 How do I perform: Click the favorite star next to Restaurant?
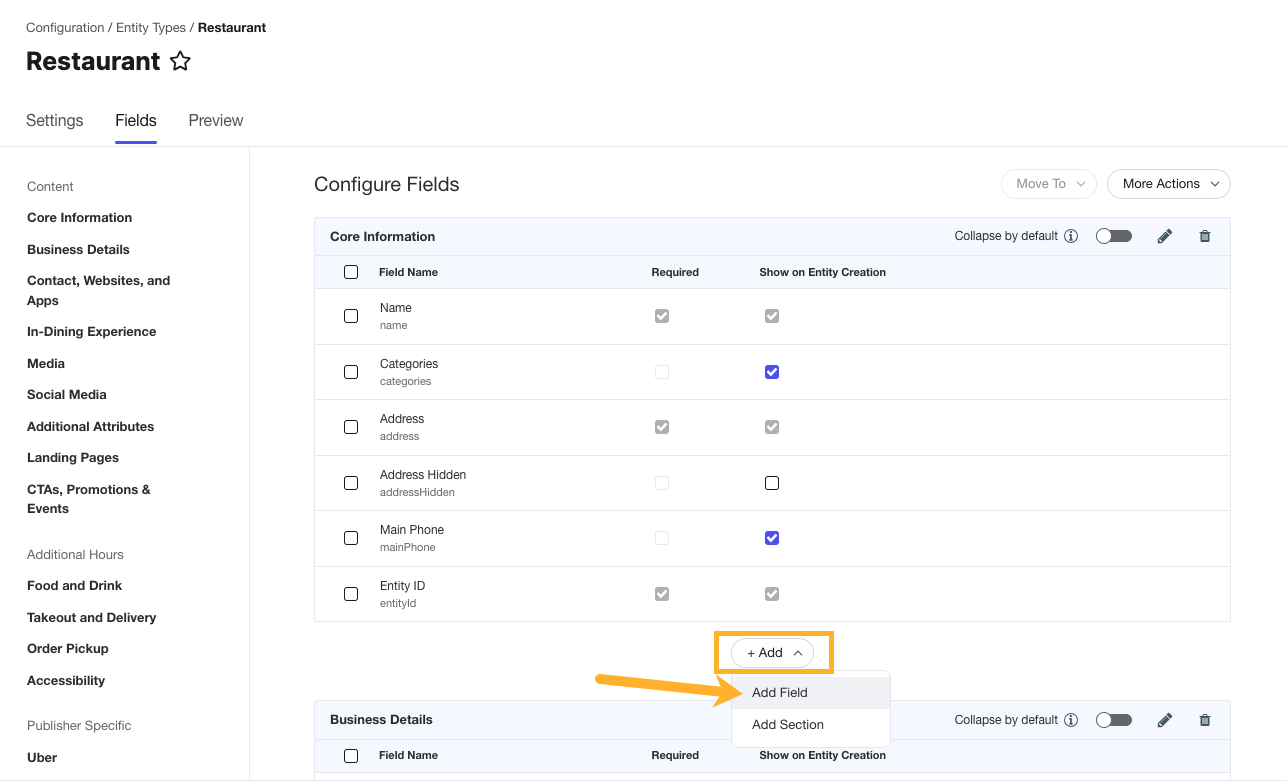pos(180,62)
